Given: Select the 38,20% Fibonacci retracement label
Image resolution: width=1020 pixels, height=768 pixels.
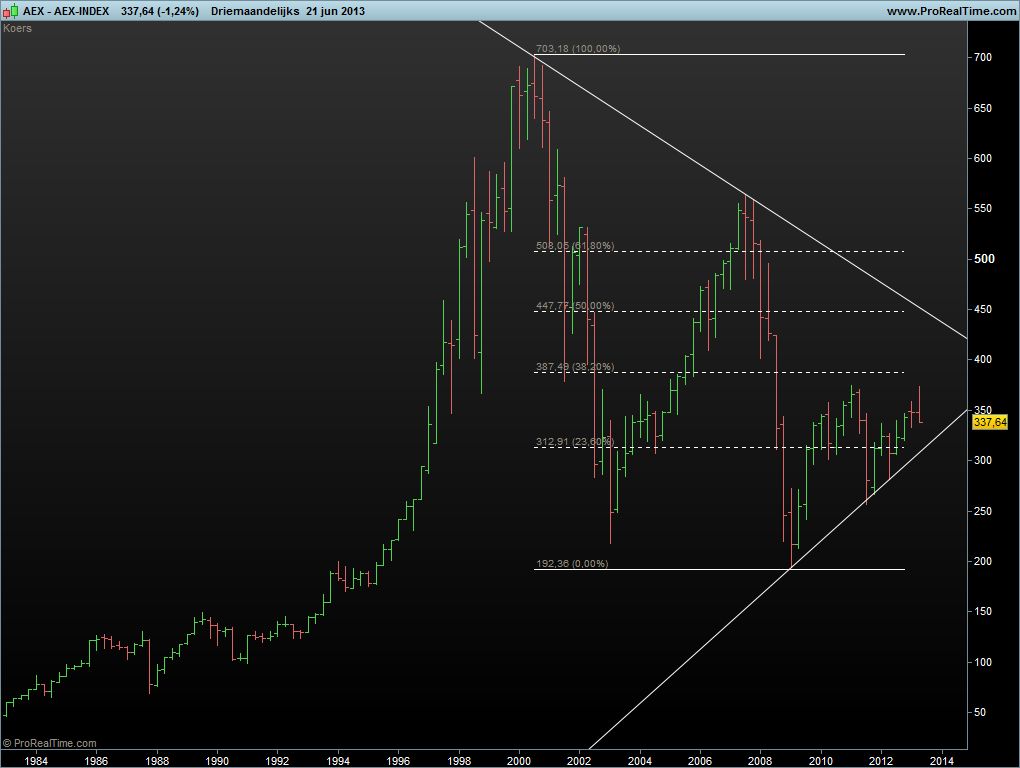Looking at the screenshot, I should click(575, 367).
